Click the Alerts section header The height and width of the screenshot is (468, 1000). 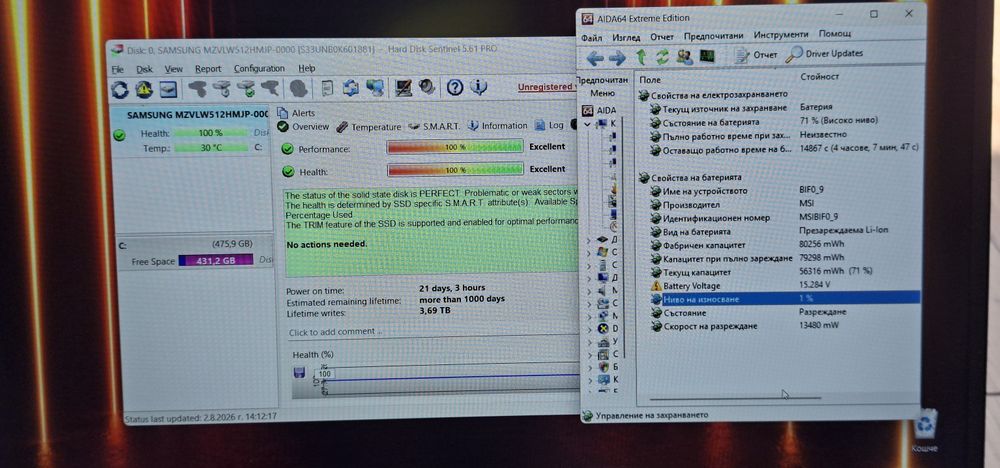pos(296,113)
